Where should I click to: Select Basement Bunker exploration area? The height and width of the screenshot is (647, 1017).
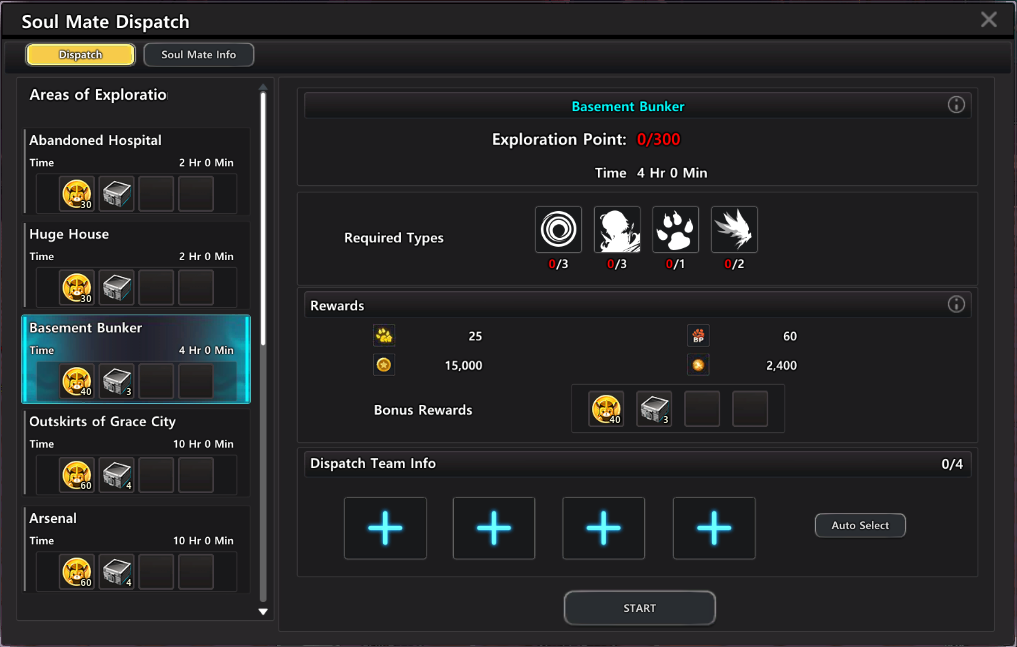point(137,359)
